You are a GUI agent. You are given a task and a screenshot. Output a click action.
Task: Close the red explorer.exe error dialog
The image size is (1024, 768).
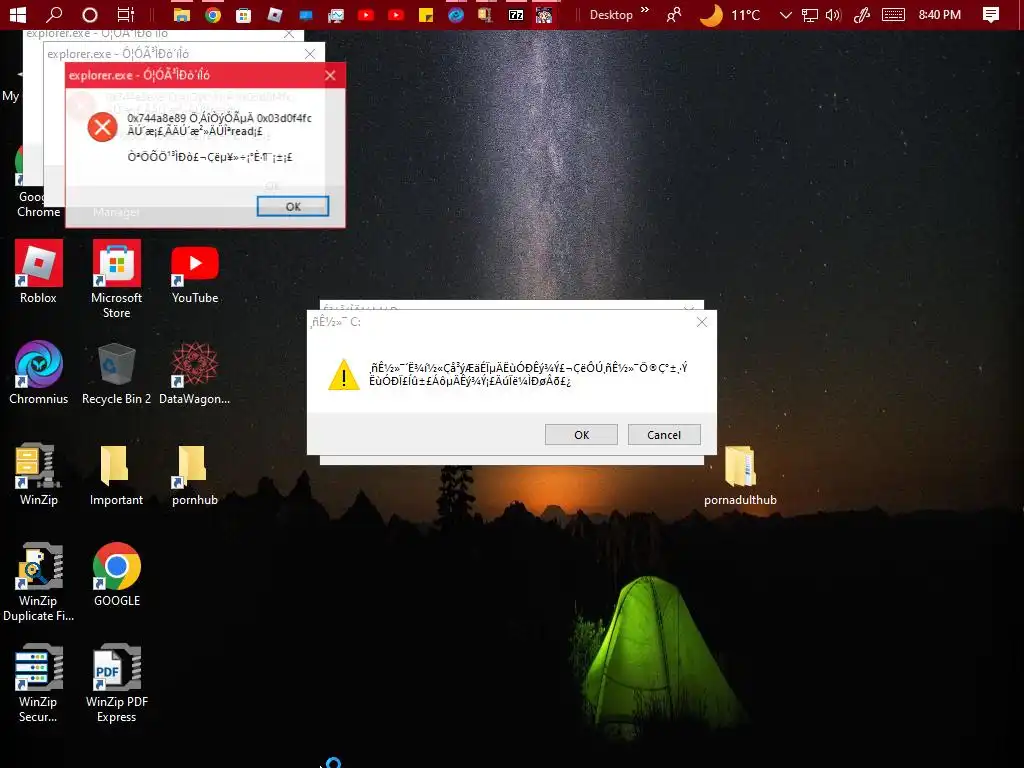(x=330, y=75)
